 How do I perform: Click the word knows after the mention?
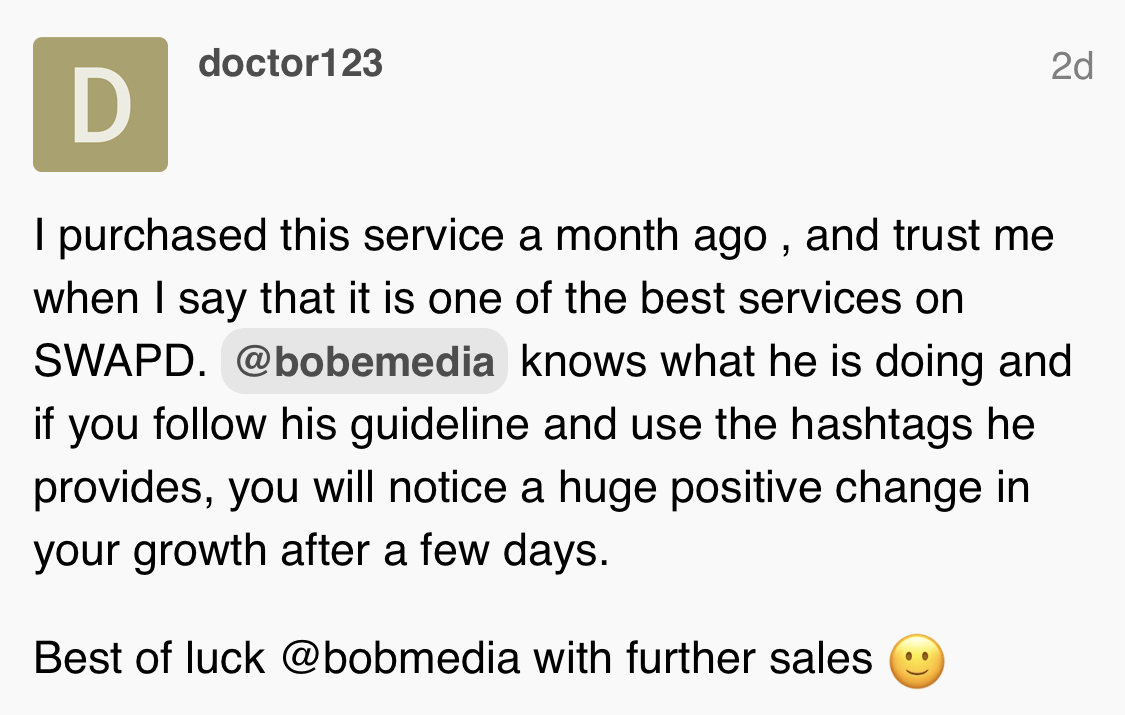pyautogui.click(x=583, y=360)
